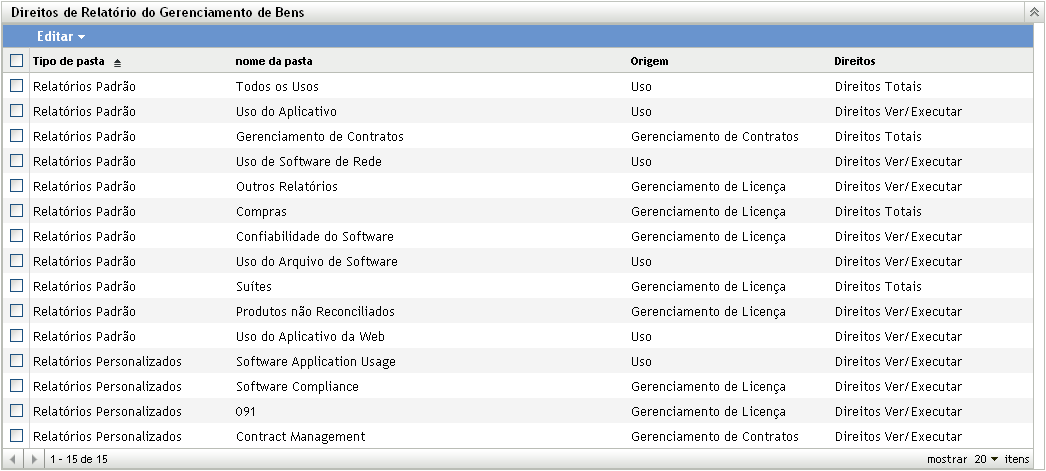The image size is (1046, 471).
Task: Check the Compras row checkbox
Action: [16, 211]
